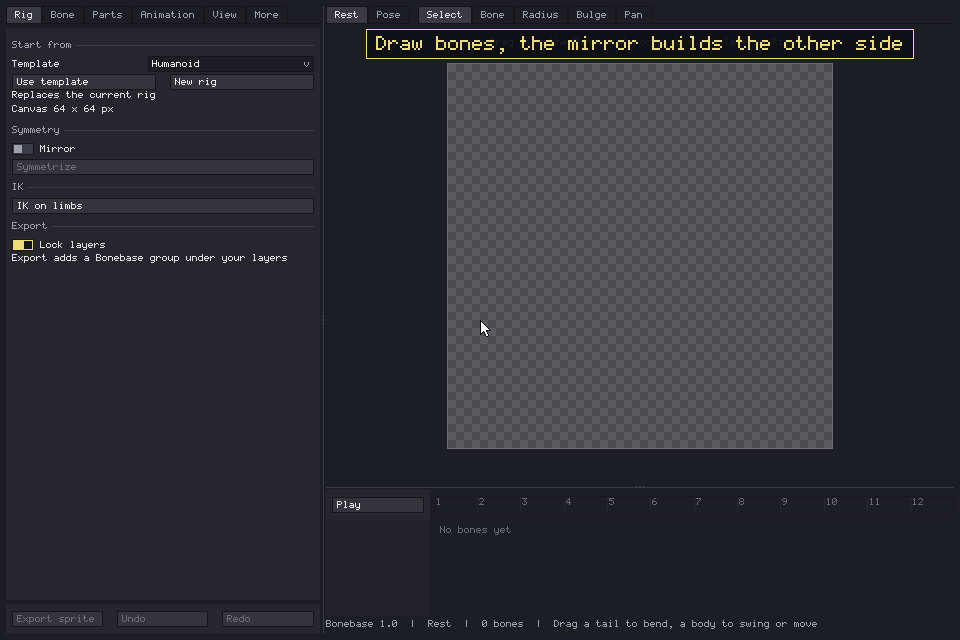Choose the Select tool
960x640 pixels.
point(444,15)
